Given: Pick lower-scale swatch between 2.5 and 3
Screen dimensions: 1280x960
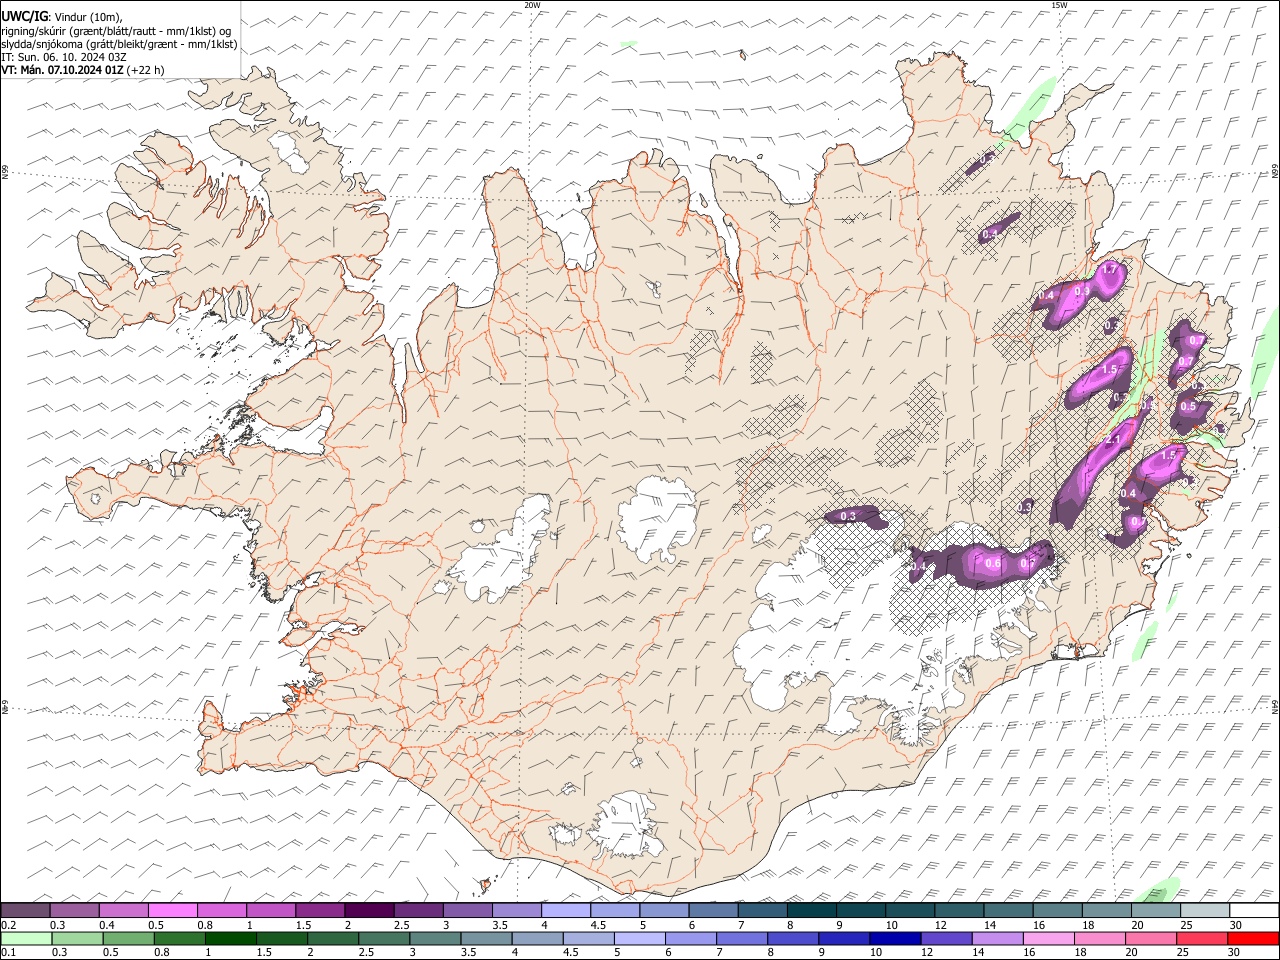Looking at the screenshot, I should 384,938.
